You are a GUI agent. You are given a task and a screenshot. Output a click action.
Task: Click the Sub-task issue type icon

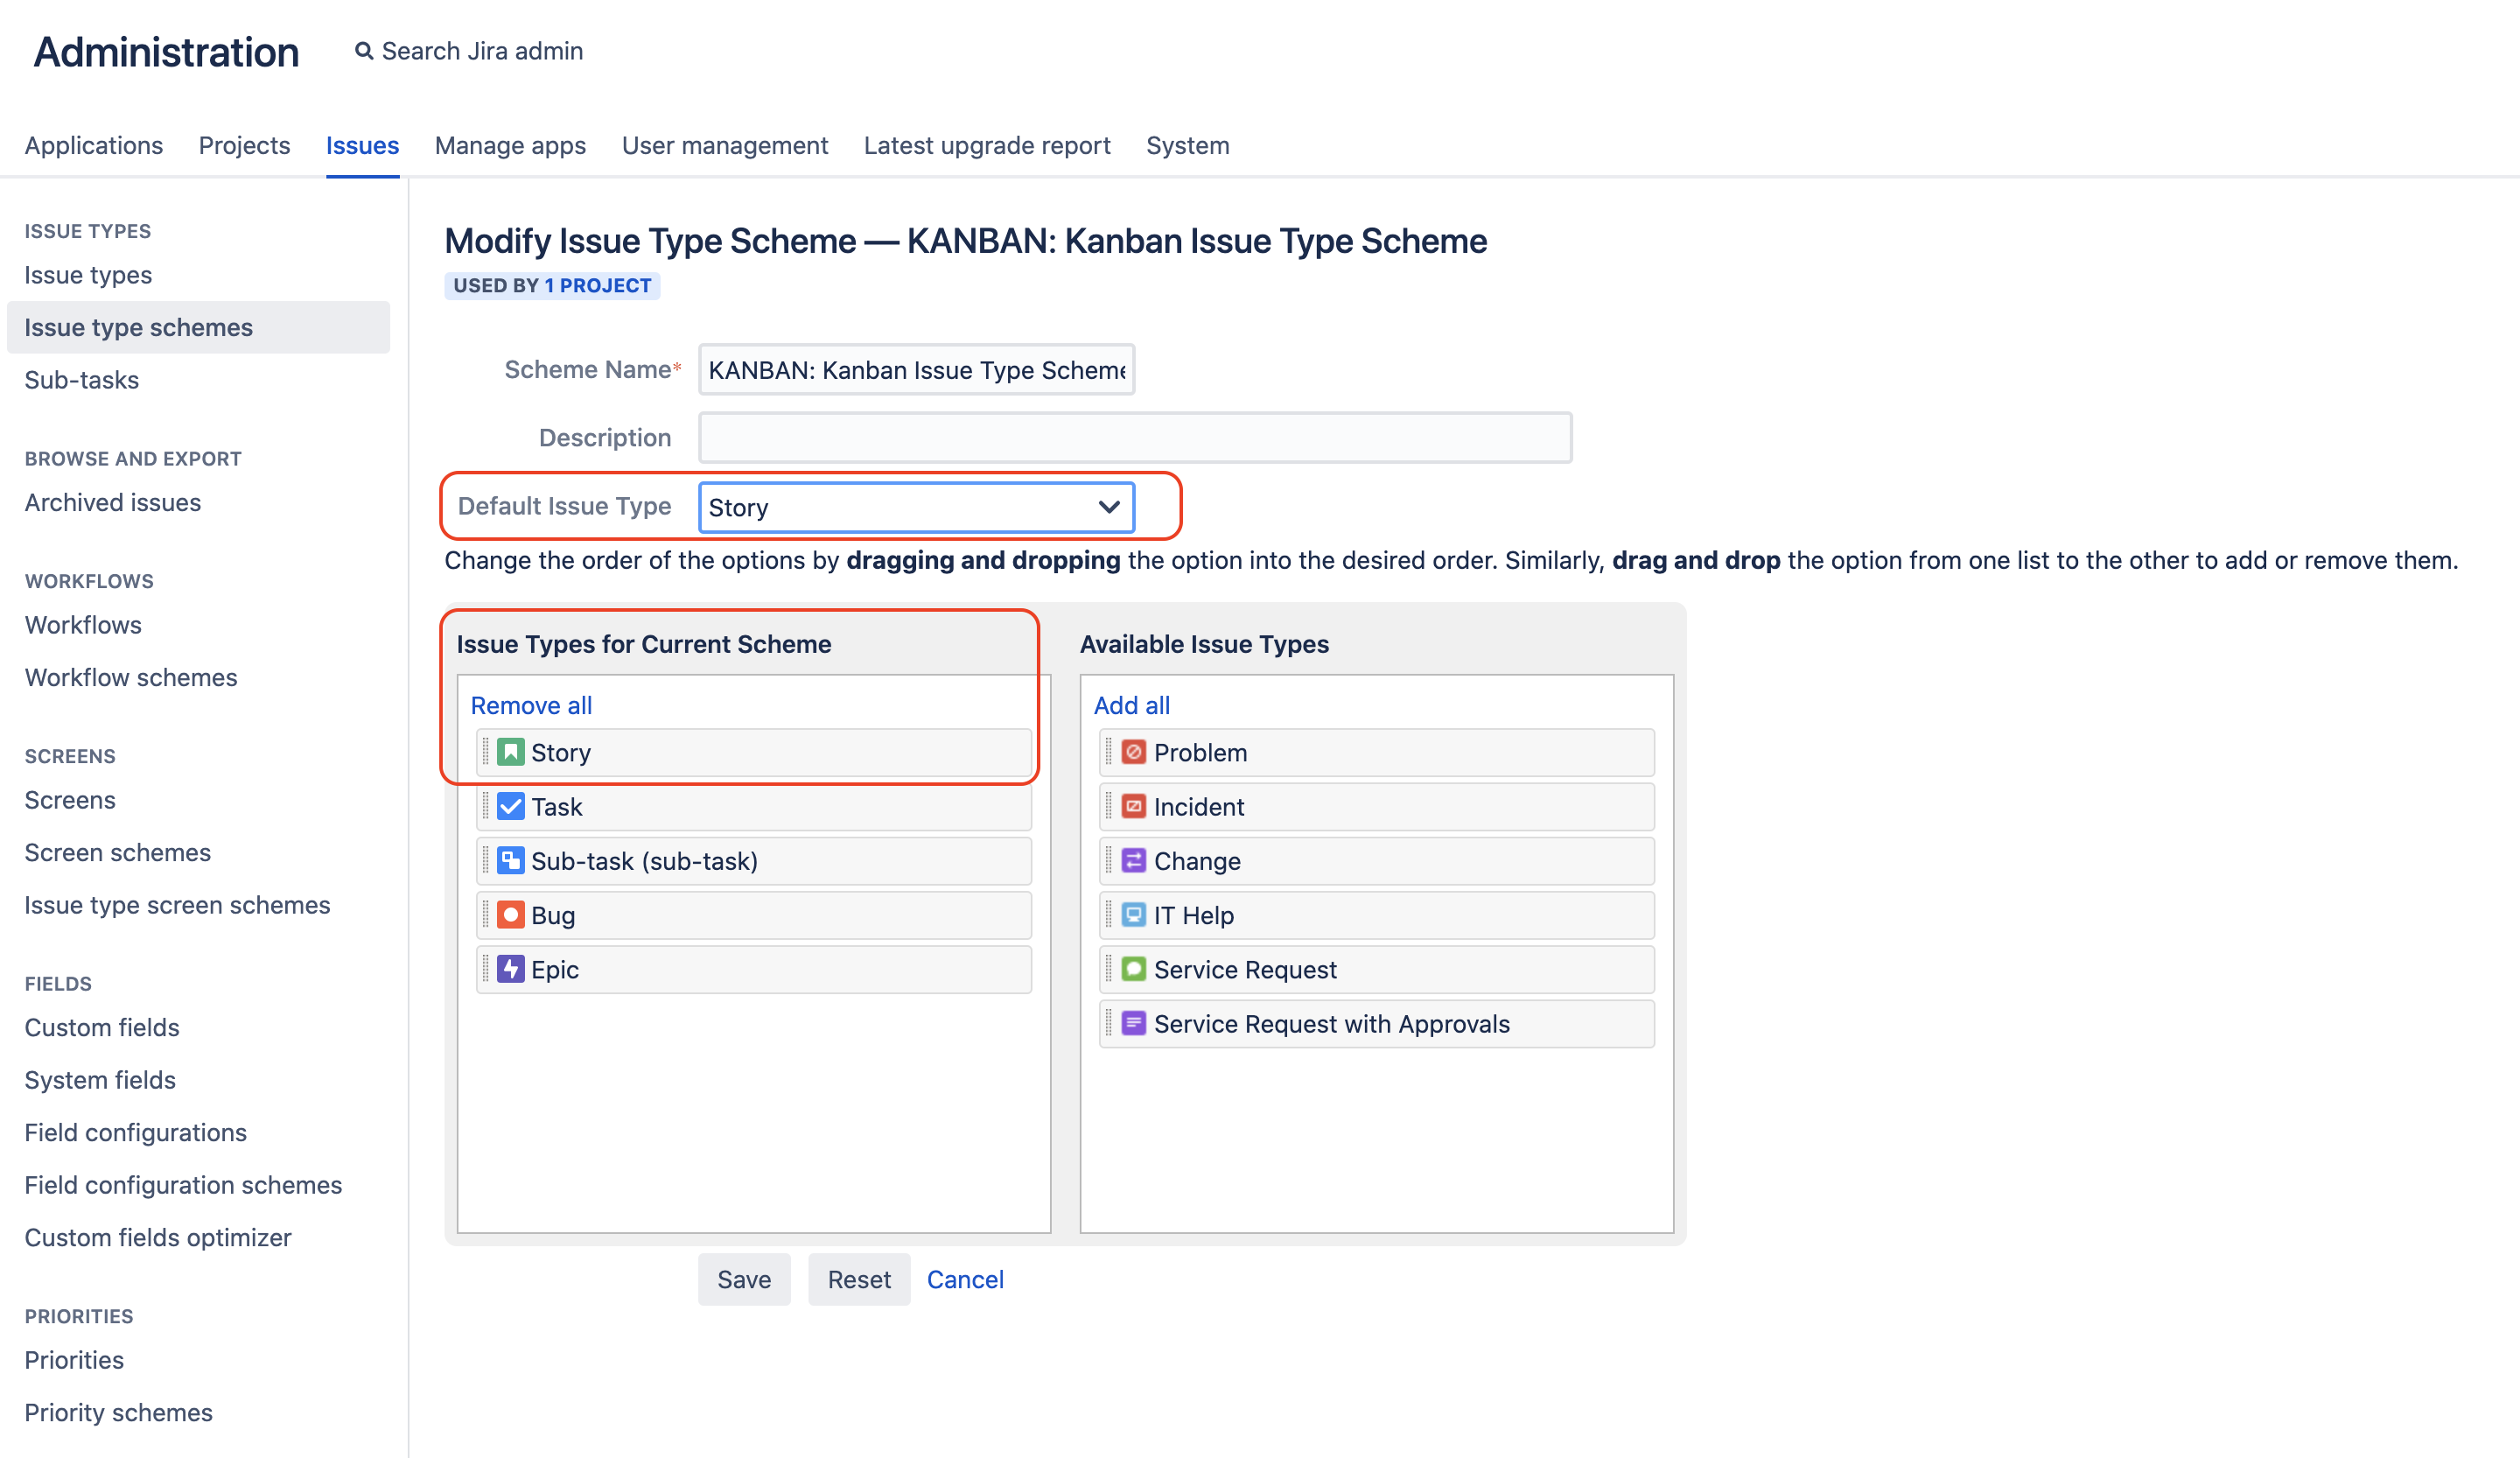click(510, 860)
